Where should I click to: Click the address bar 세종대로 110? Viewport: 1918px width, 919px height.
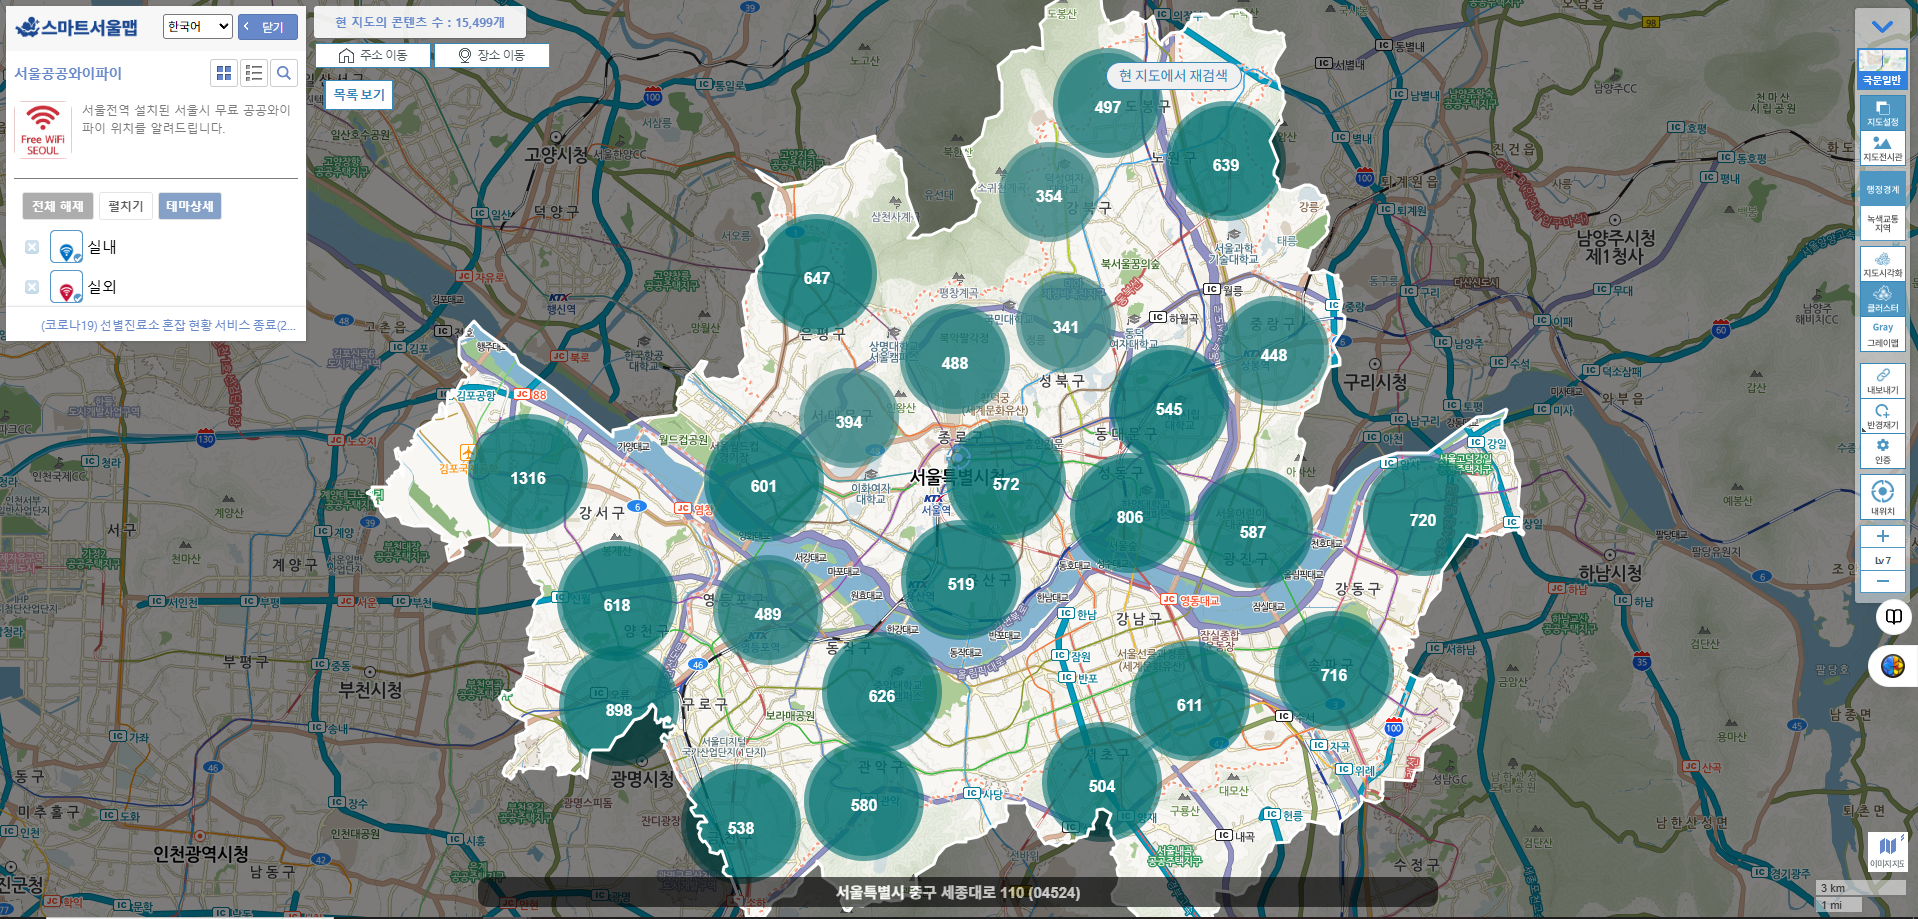click(x=957, y=892)
